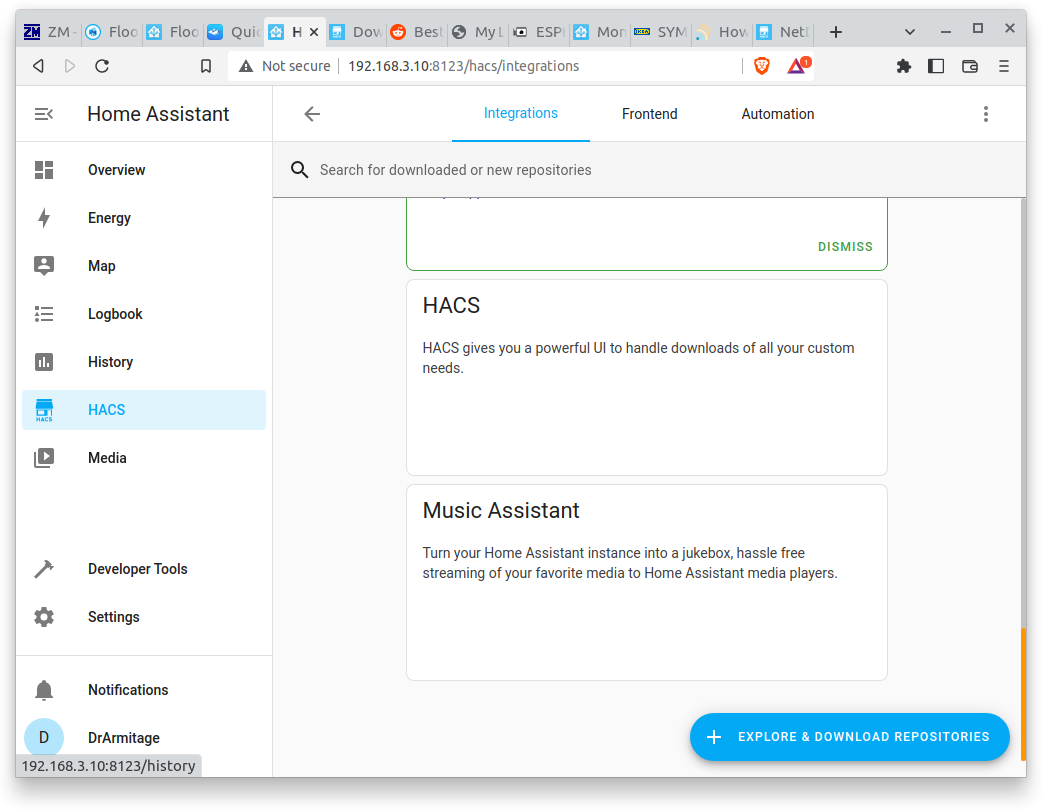
Task: Click Explore & Download Repositories button
Action: [x=849, y=737]
